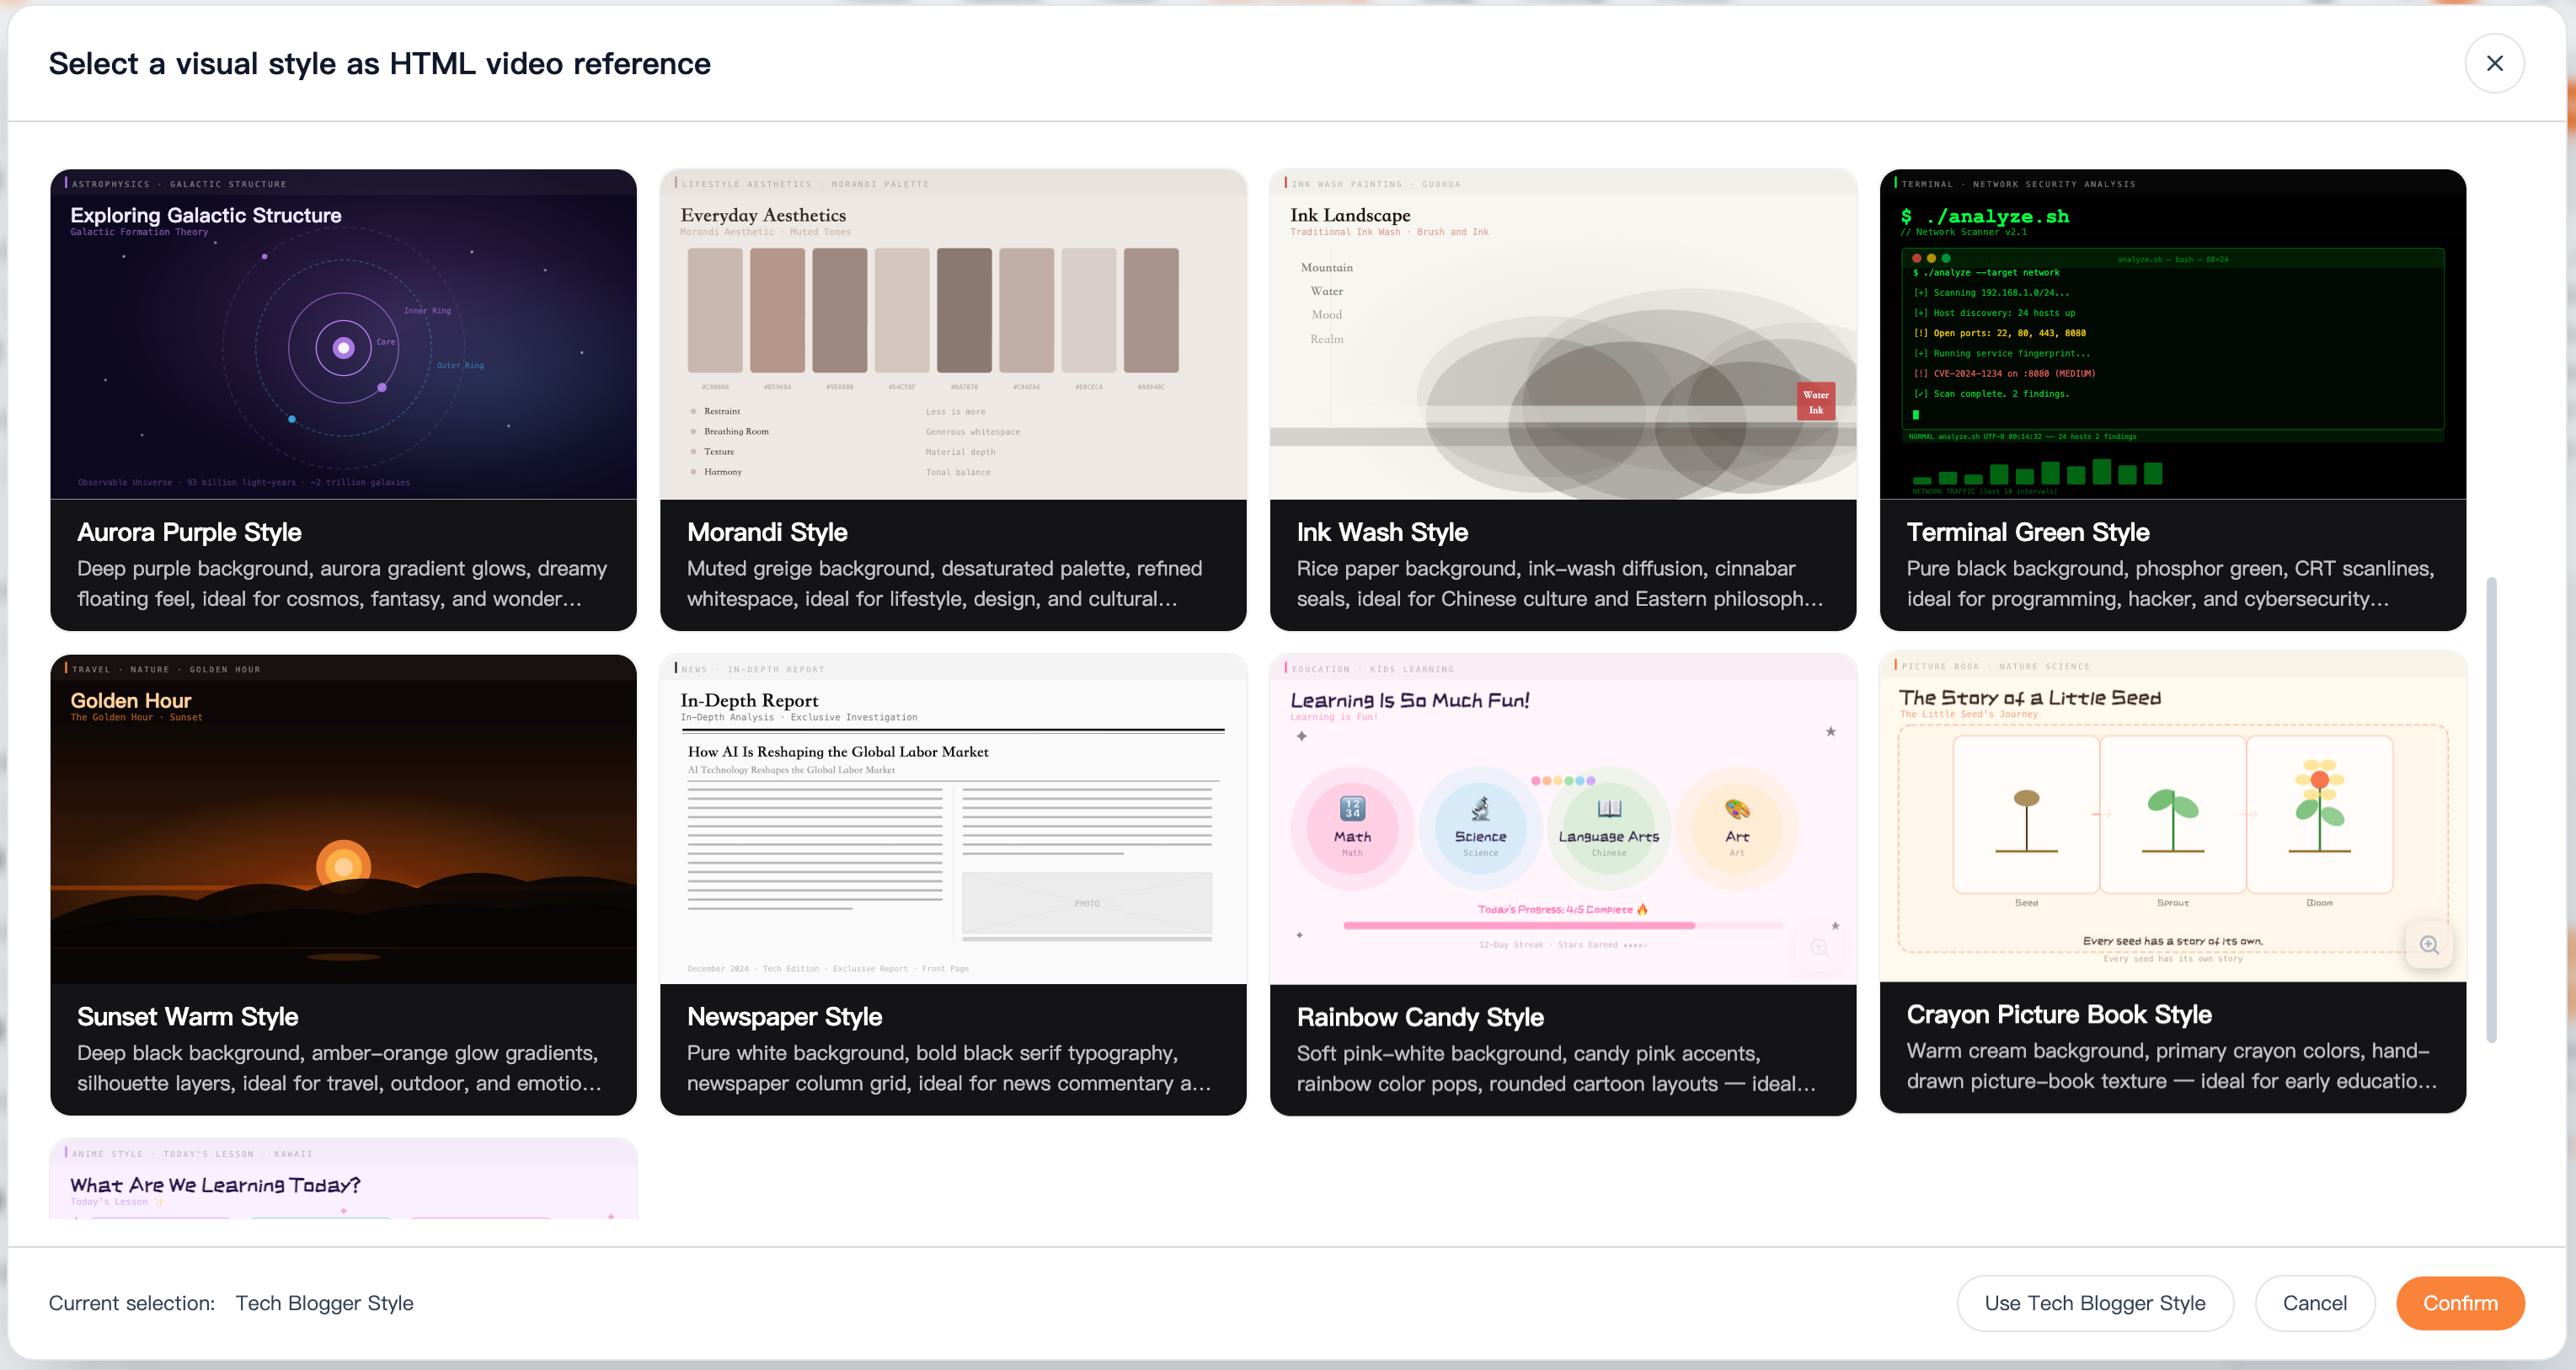Click the galactic Core in Aurora preview

pyautogui.click(x=343, y=348)
